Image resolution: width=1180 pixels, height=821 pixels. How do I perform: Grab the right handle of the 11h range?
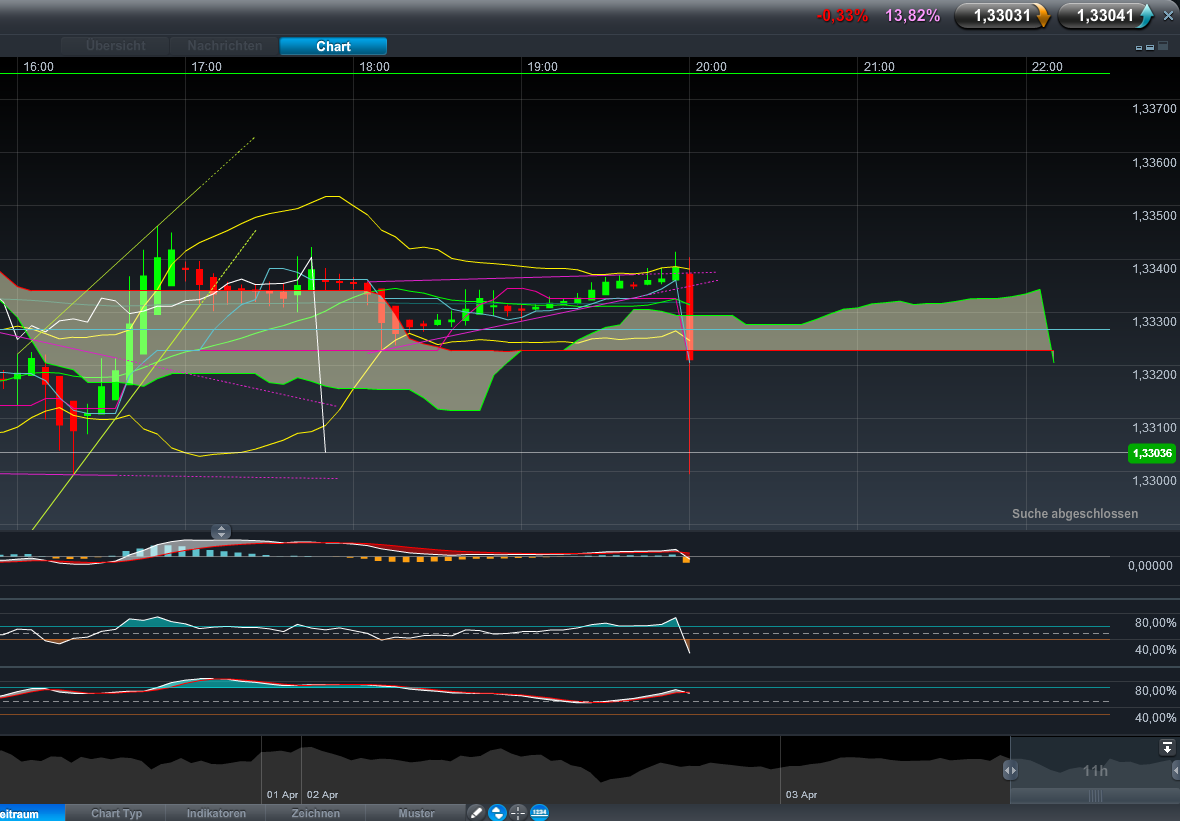coord(1175,771)
